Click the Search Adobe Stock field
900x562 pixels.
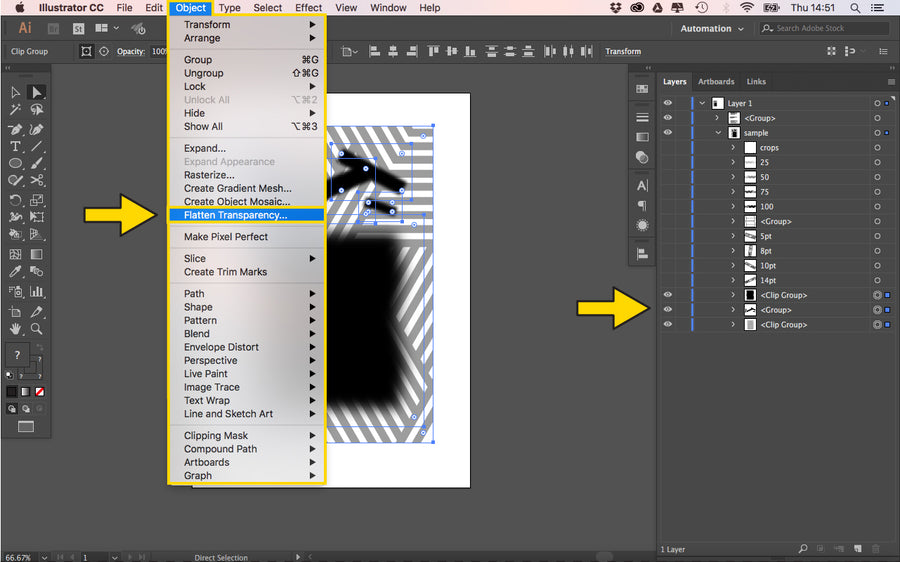[826, 29]
